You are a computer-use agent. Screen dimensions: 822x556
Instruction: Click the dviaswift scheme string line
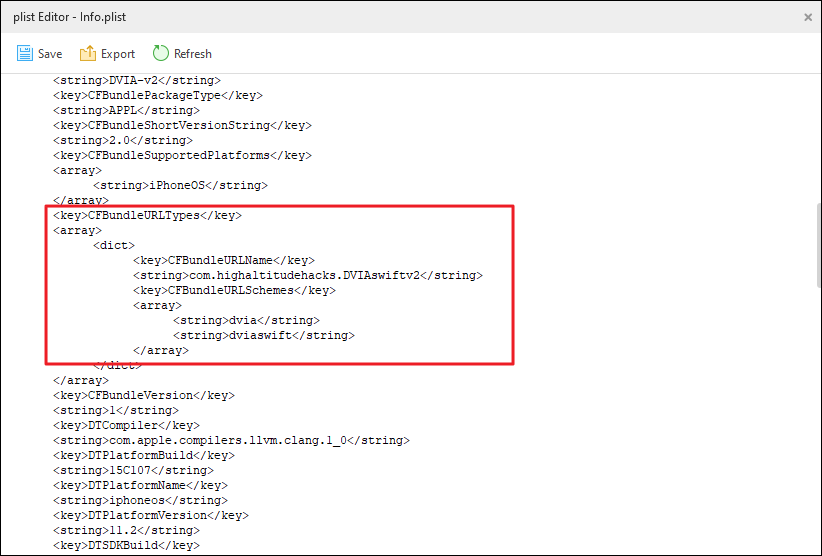(x=264, y=335)
